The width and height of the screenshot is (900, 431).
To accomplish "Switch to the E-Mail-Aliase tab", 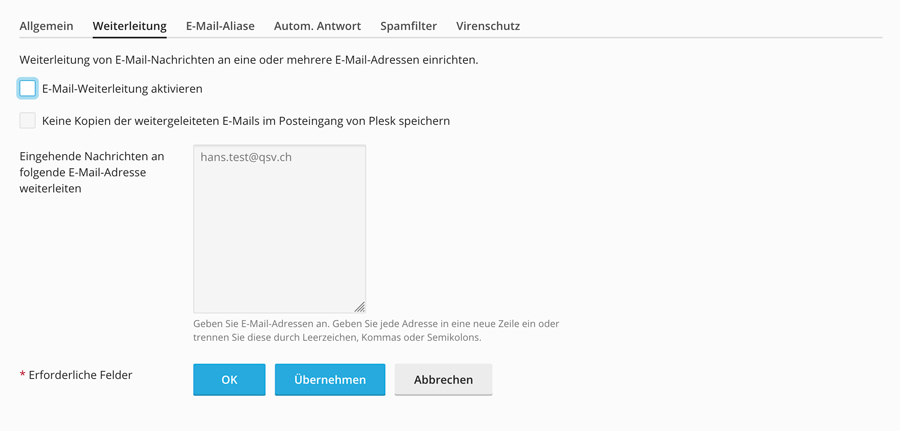I will 220,26.
